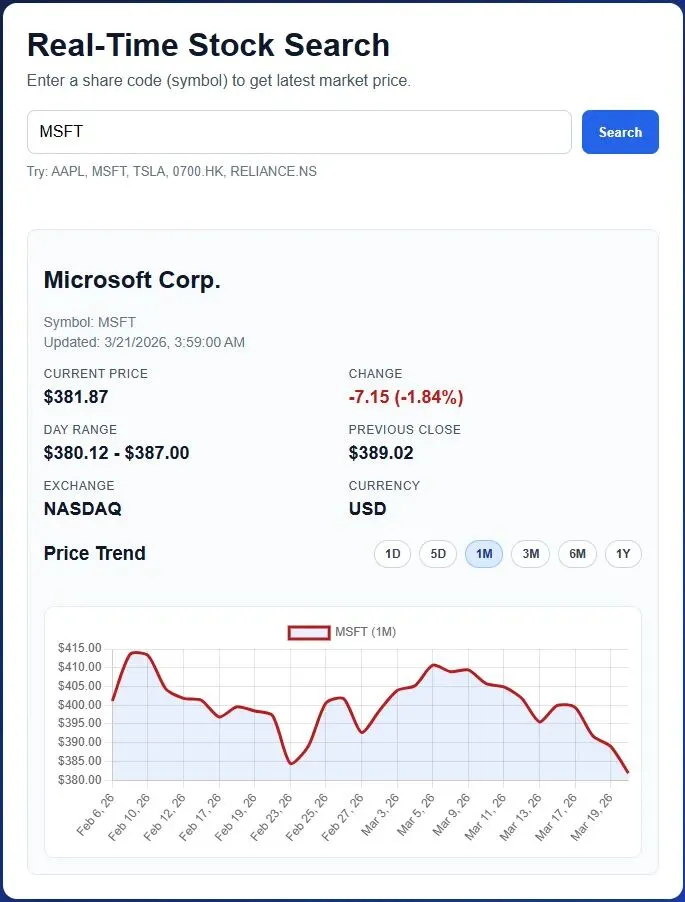The width and height of the screenshot is (685, 902).
Task: Click the red change value -7.15 (-1.84%)
Action: tap(405, 397)
